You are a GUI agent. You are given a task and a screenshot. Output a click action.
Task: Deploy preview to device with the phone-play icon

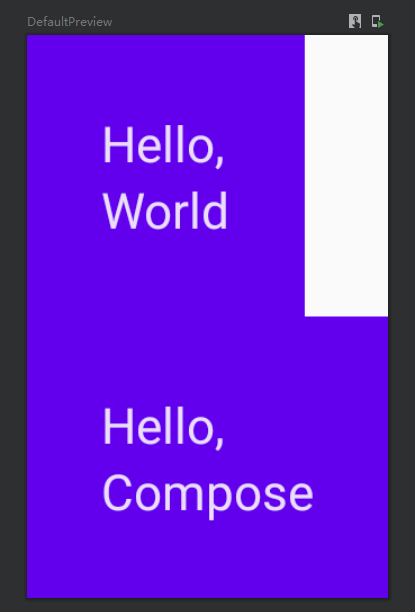pyautogui.click(x=378, y=21)
